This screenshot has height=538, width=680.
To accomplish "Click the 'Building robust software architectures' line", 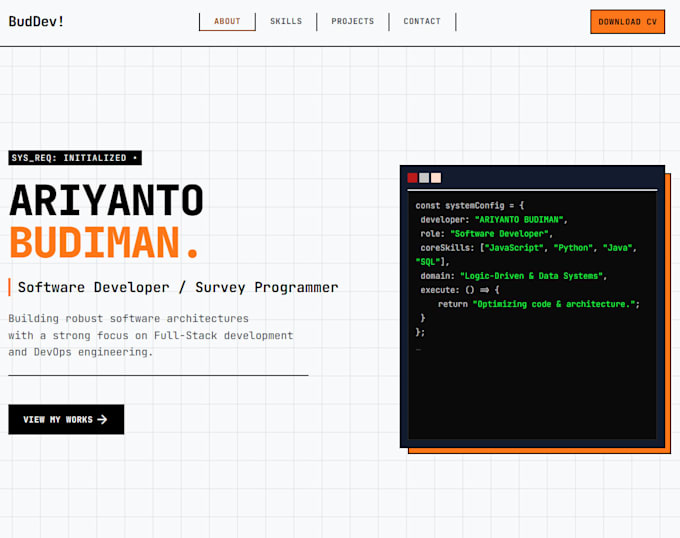I will pos(128,319).
